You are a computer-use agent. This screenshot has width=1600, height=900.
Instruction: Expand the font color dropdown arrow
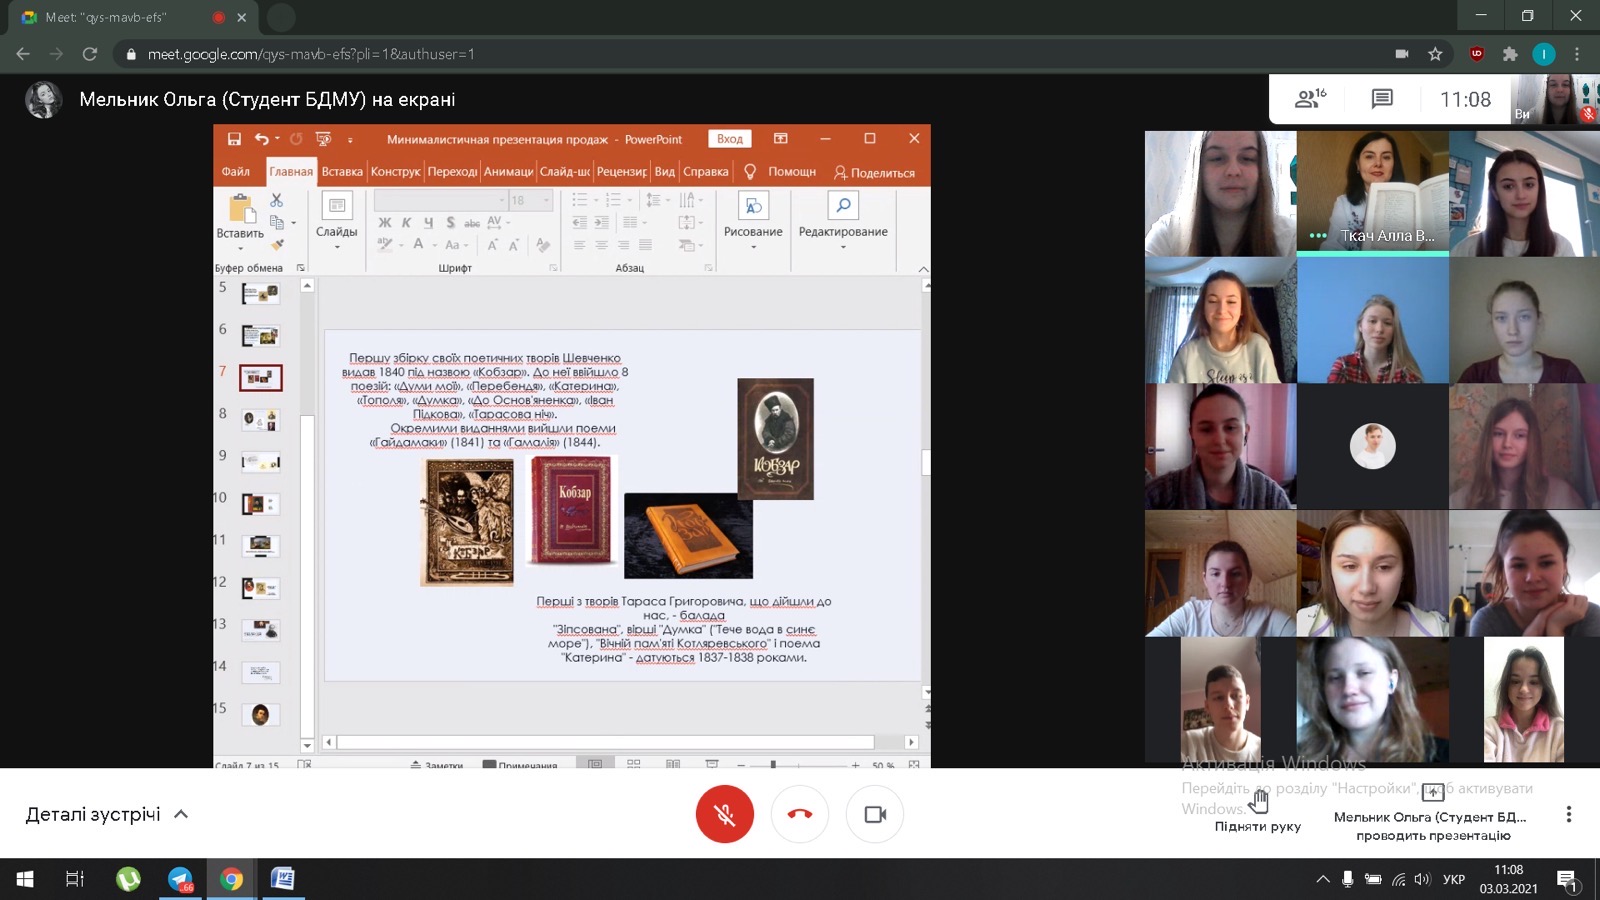click(x=434, y=245)
